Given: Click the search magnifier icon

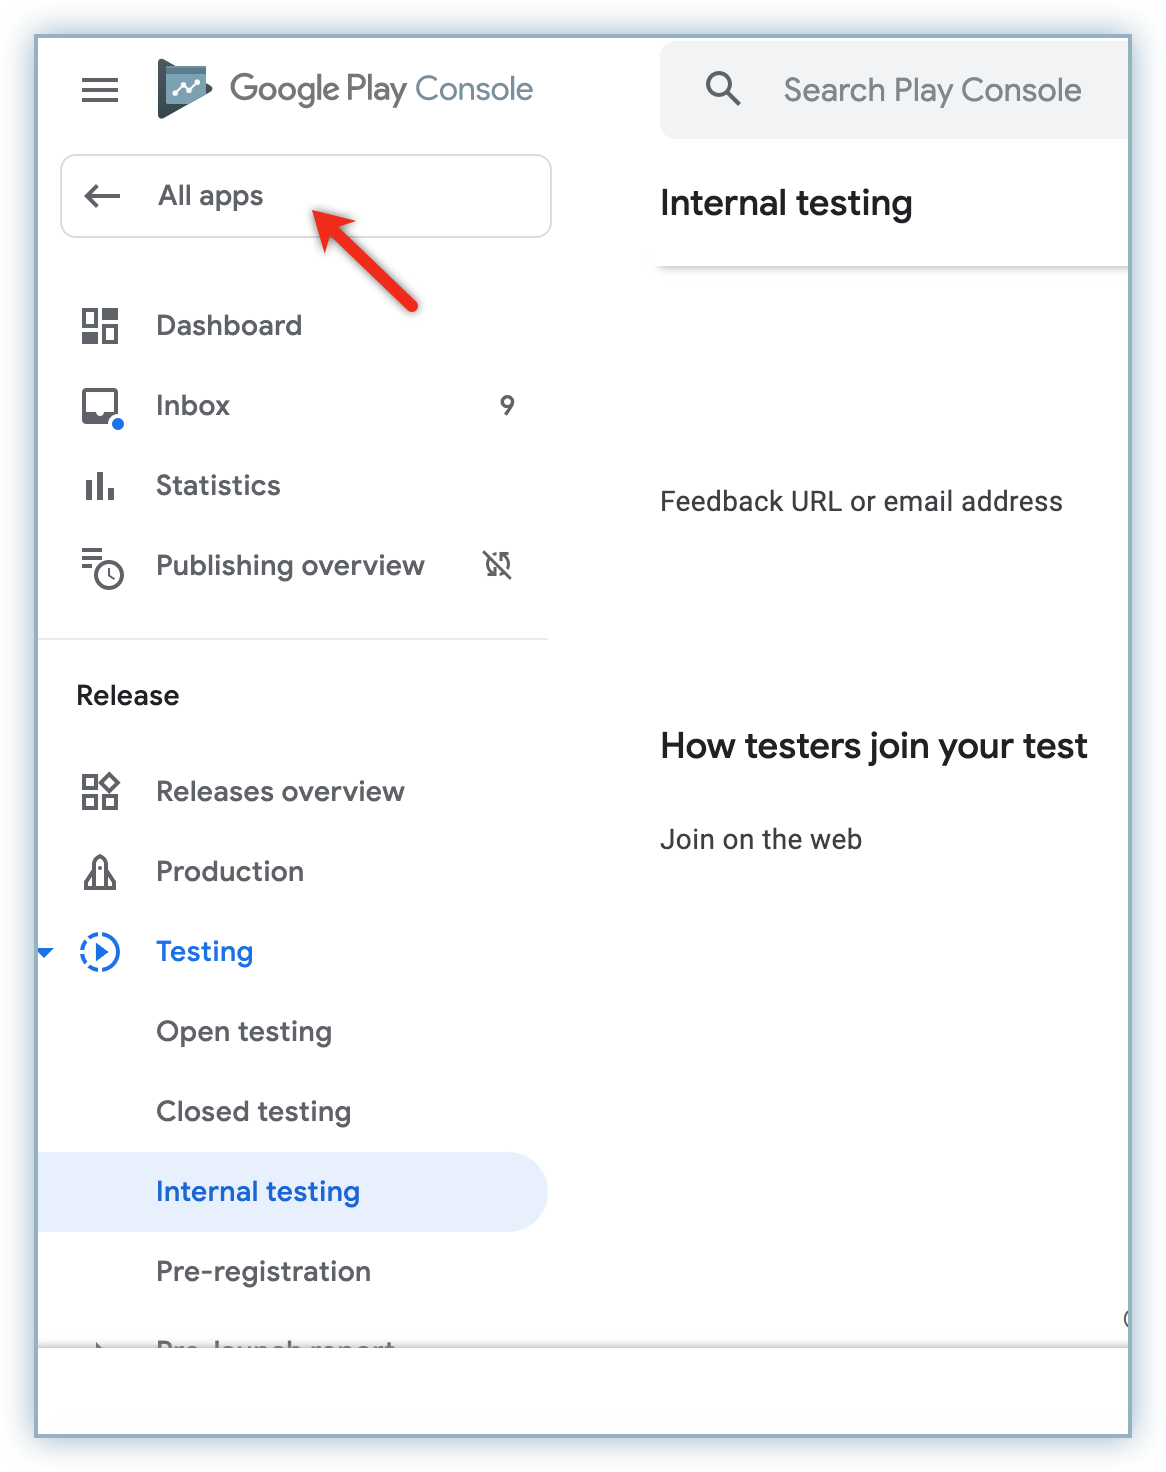Looking at the screenshot, I should pyautogui.click(x=723, y=89).
